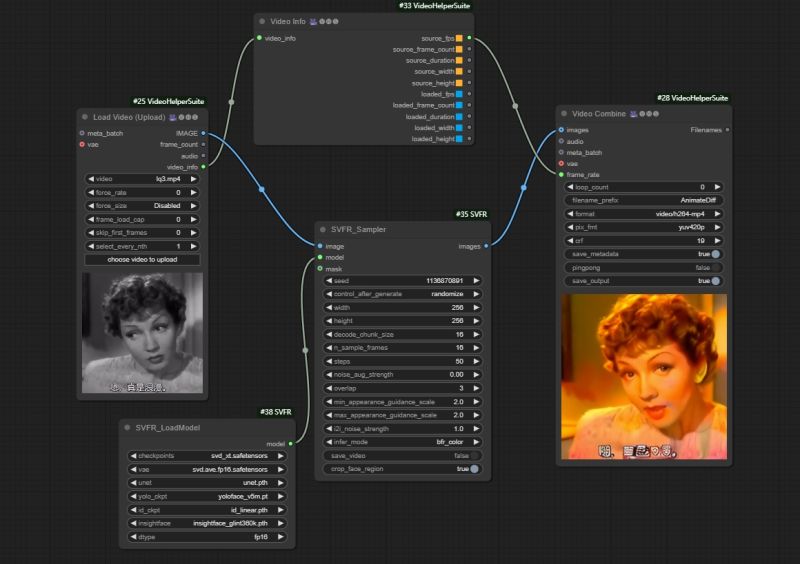Viewport: 800px width, 564px height.
Task: Click the VideoHelperSuite icon on Video Info title
Action: click(313, 21)
